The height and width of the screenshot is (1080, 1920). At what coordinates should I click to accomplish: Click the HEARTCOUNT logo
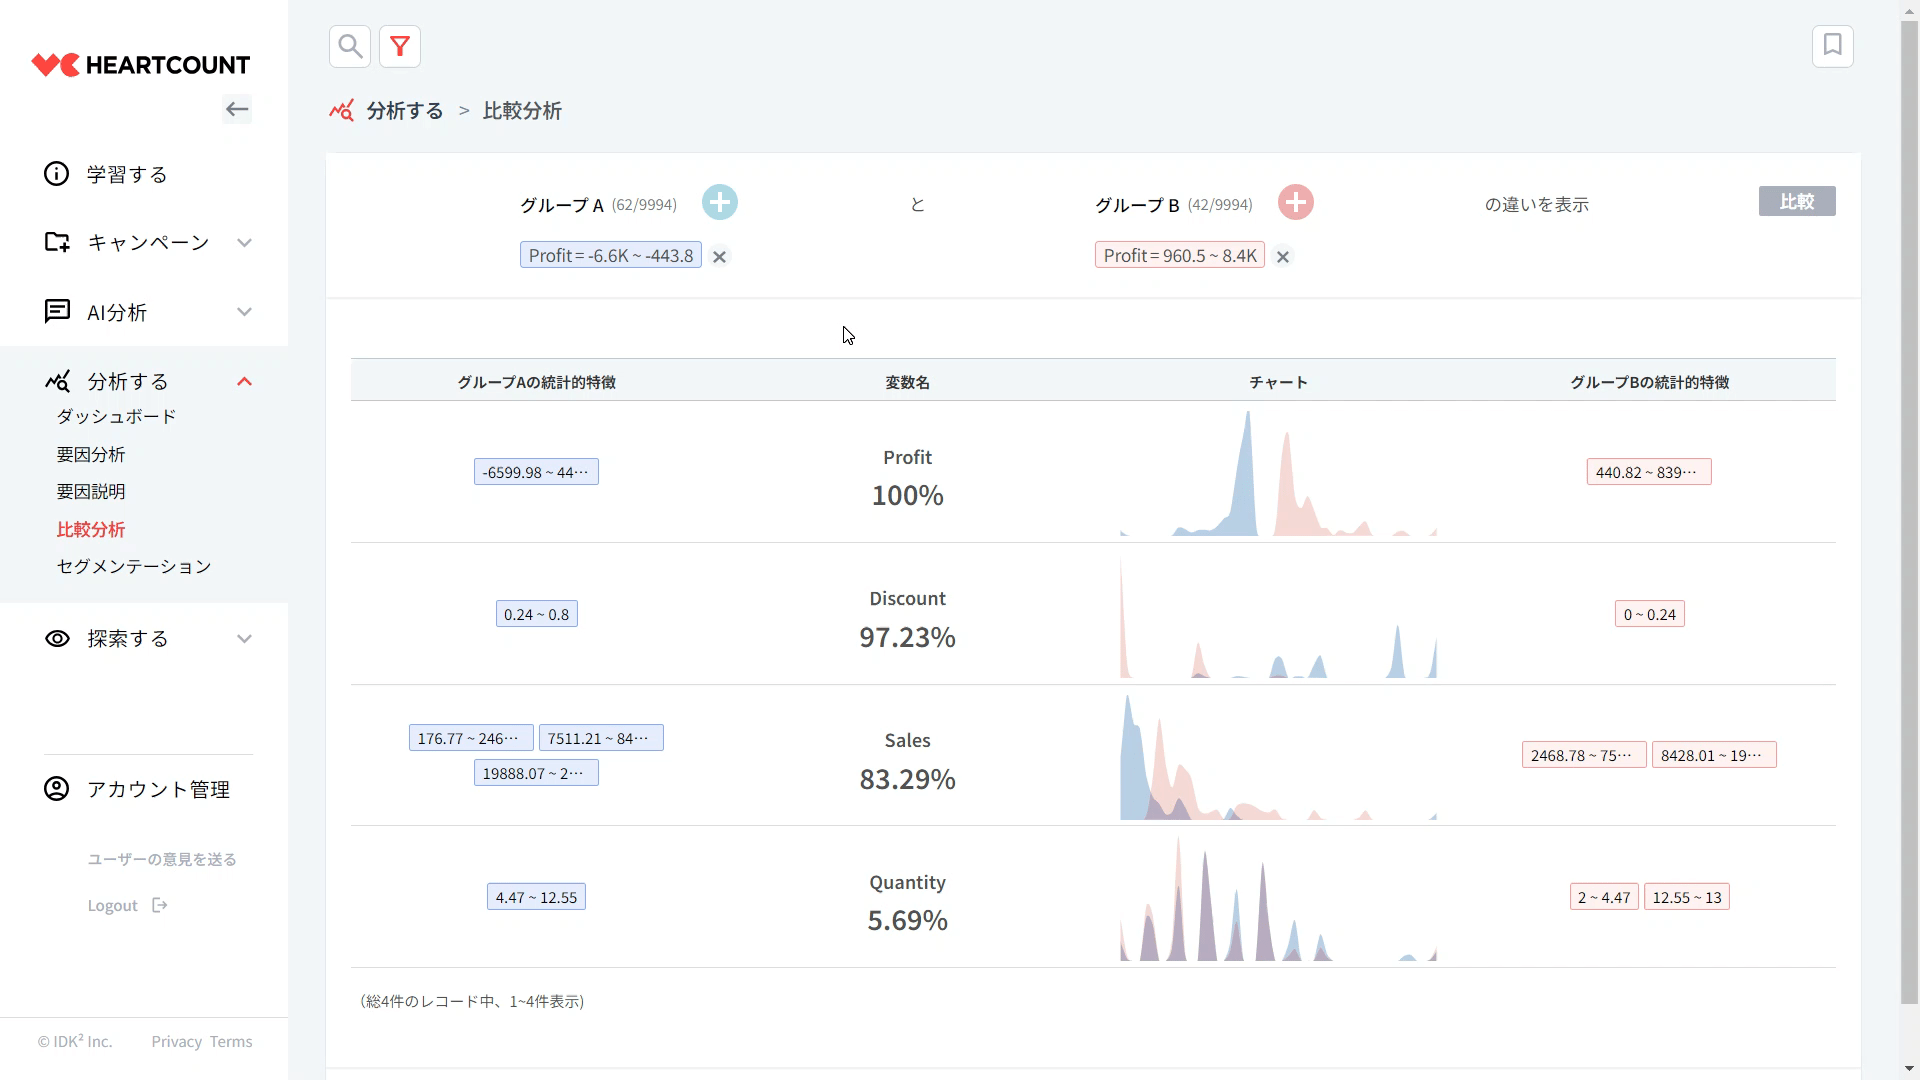pos(141,65)
